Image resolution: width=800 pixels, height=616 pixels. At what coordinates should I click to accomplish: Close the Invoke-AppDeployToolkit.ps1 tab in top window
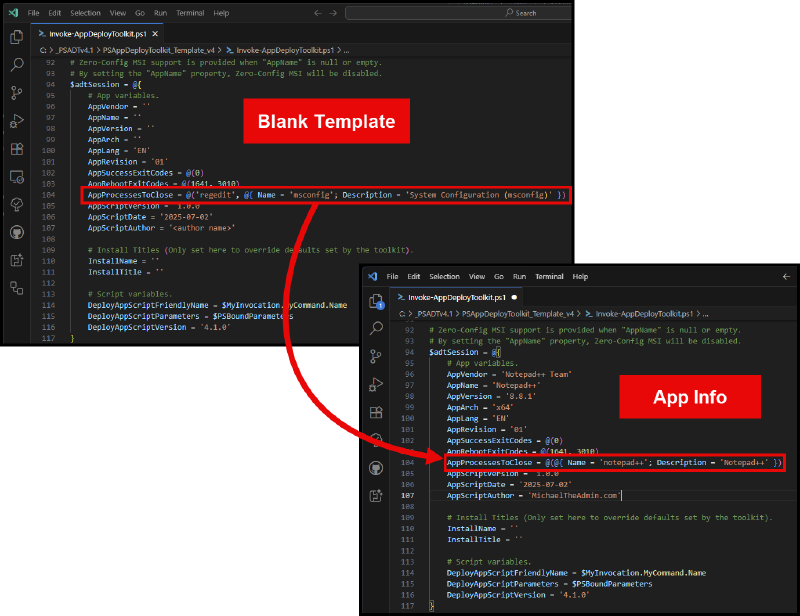[155, 33]
